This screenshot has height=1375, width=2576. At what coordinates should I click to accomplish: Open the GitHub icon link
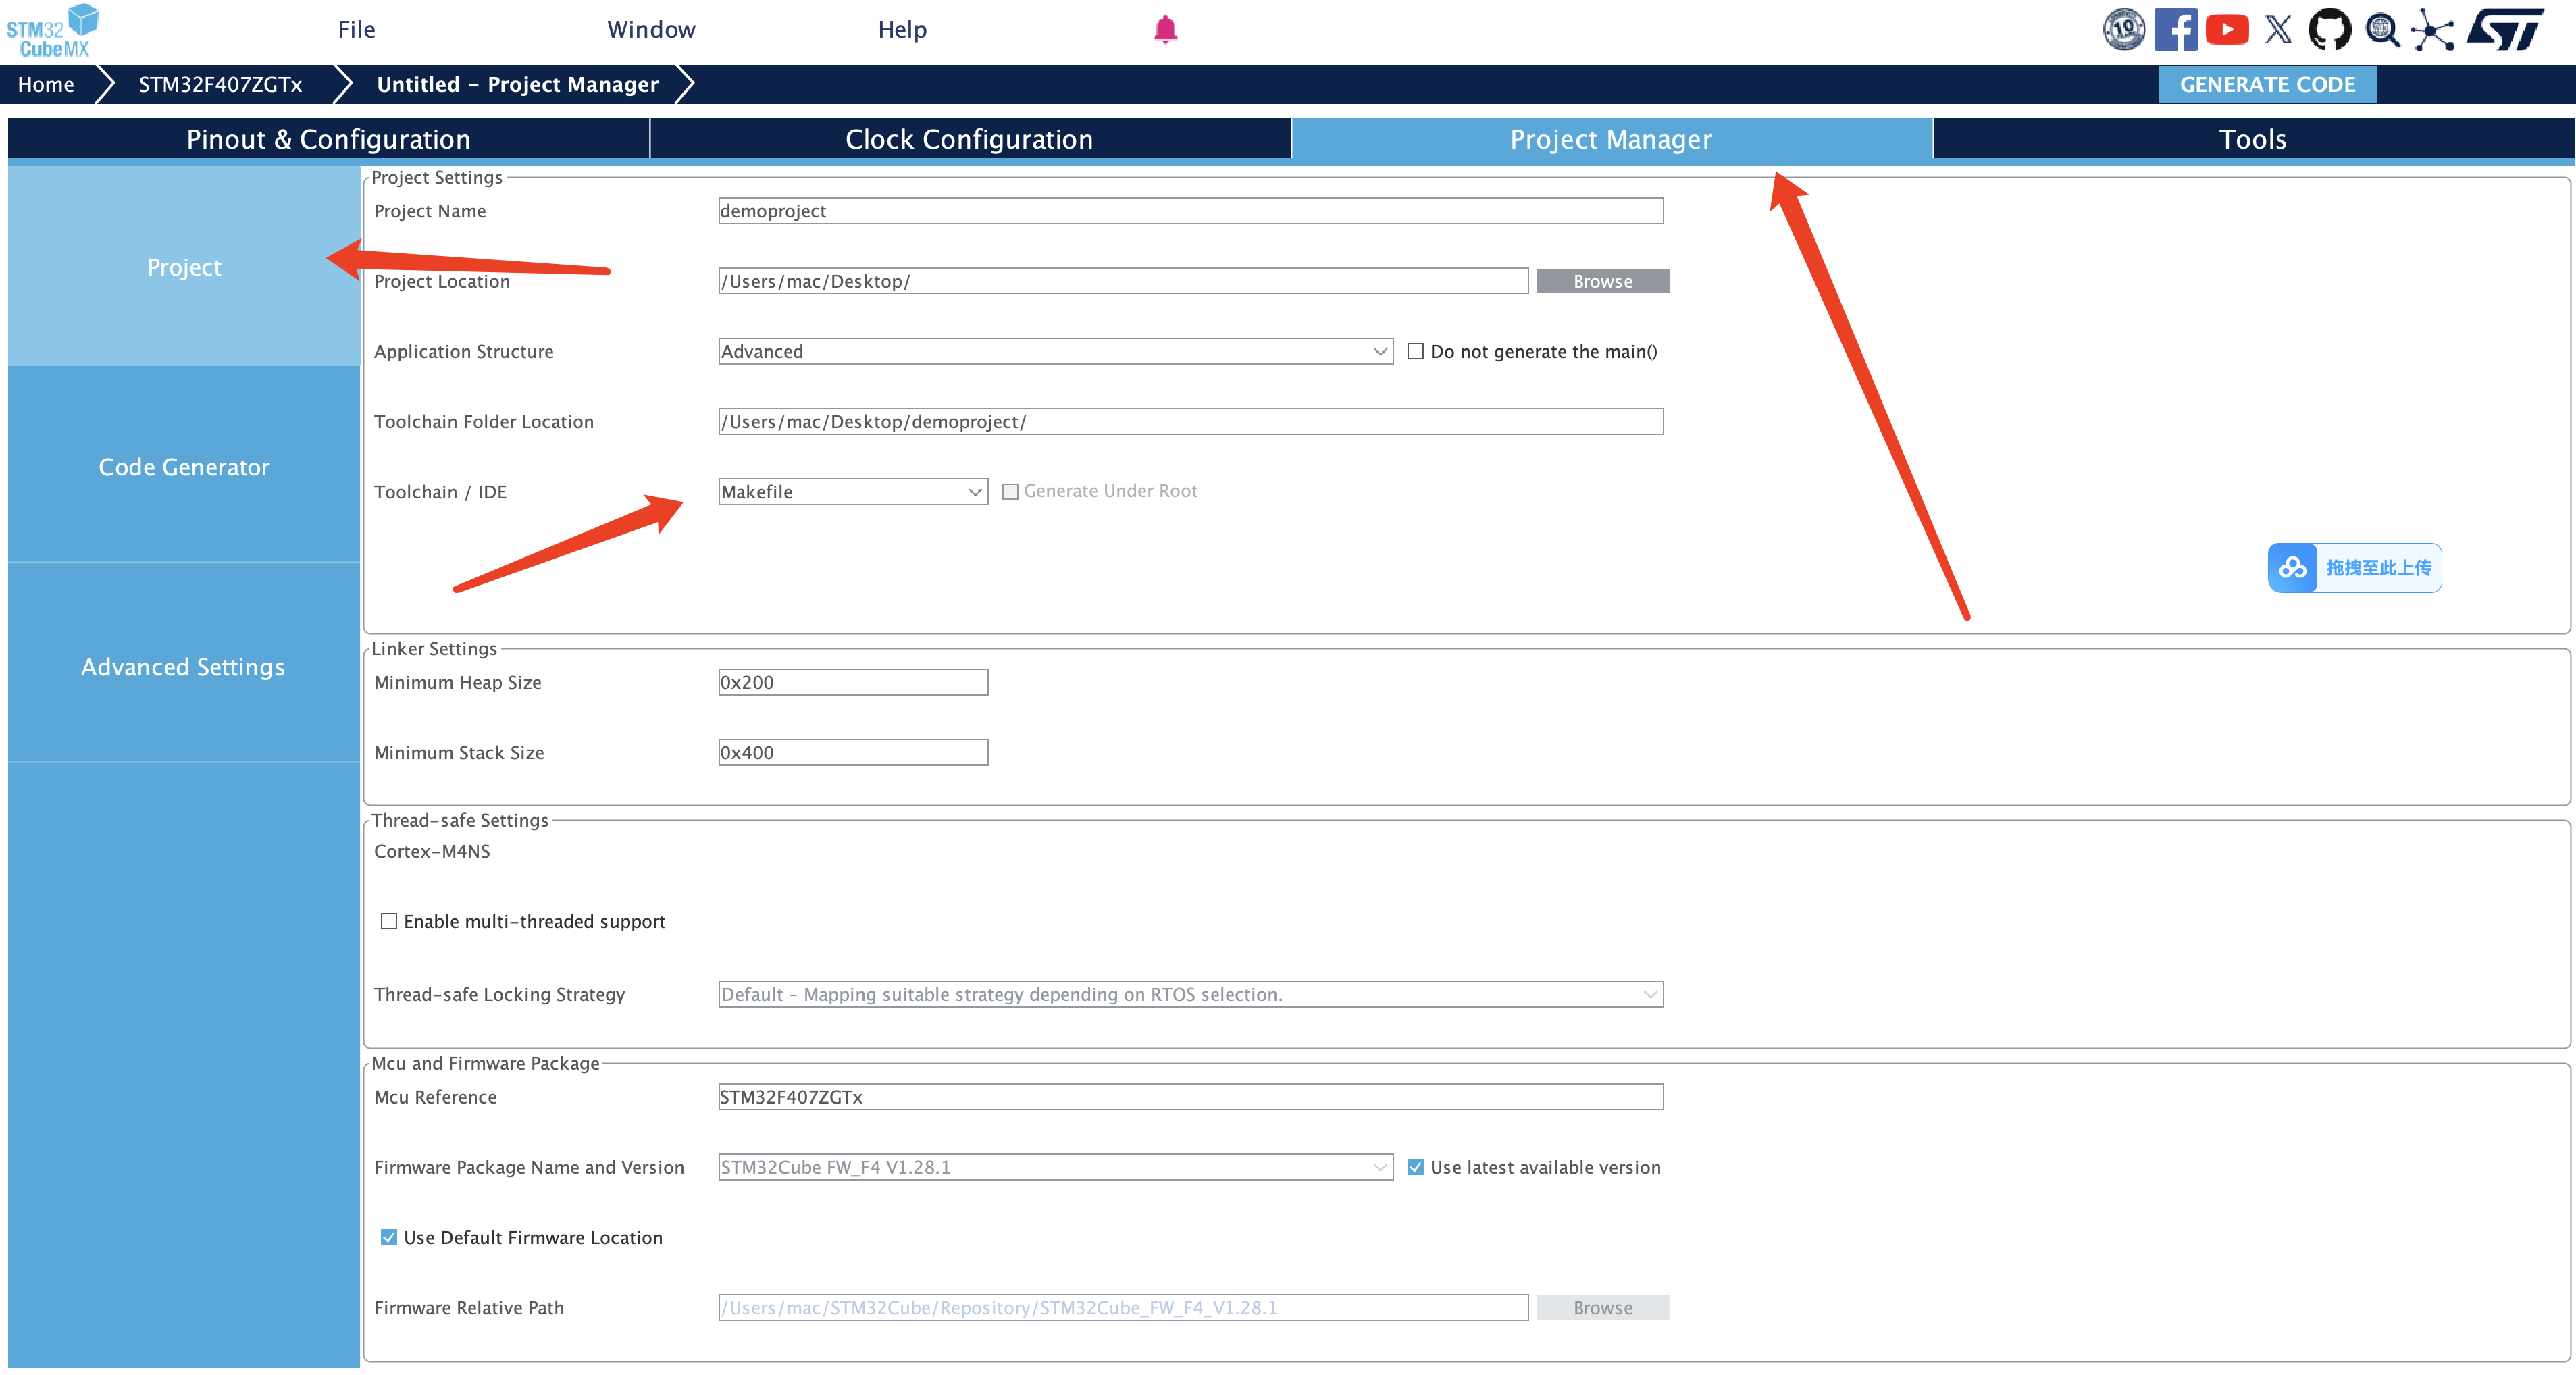(x=2329, y=30)
